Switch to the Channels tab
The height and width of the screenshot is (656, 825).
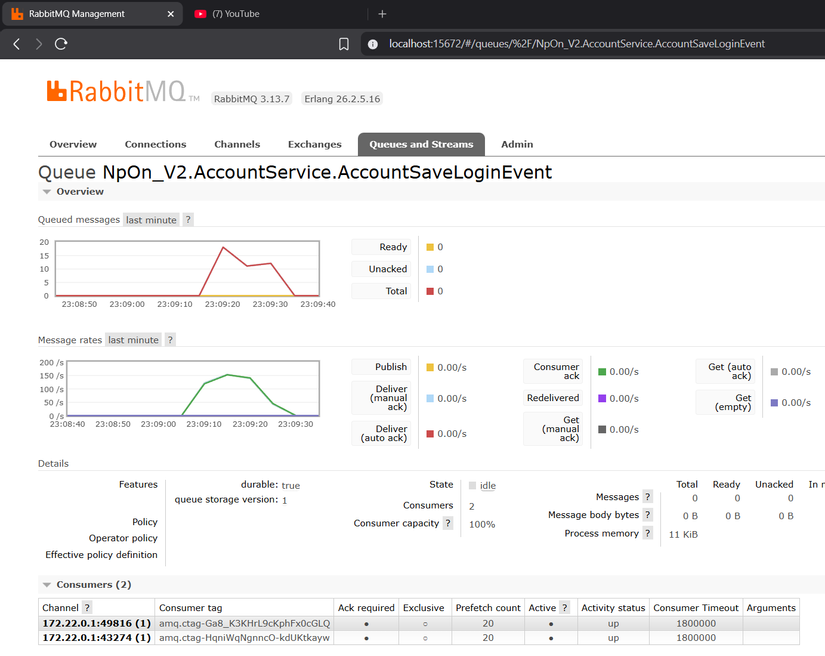tap(237, 144)
